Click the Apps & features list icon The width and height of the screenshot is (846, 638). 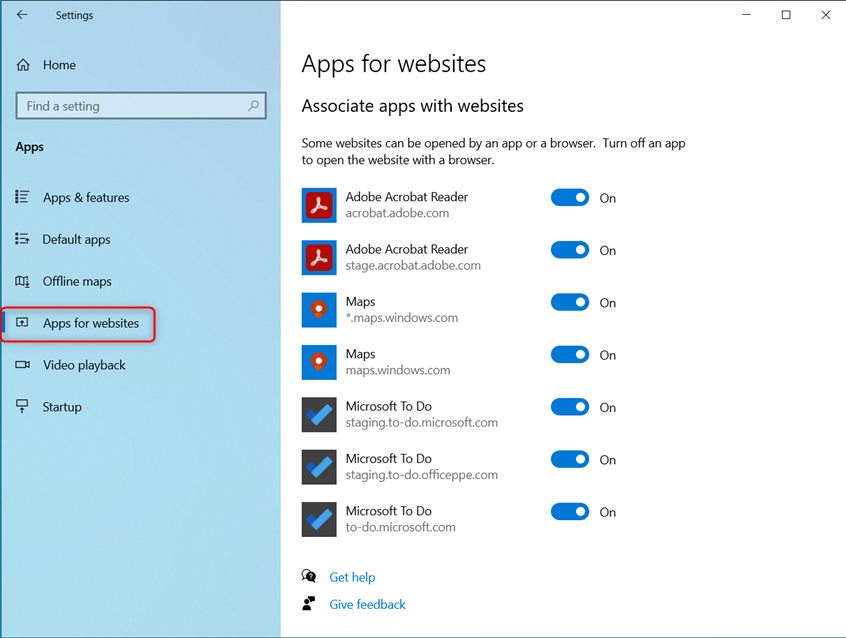point(22,197)
